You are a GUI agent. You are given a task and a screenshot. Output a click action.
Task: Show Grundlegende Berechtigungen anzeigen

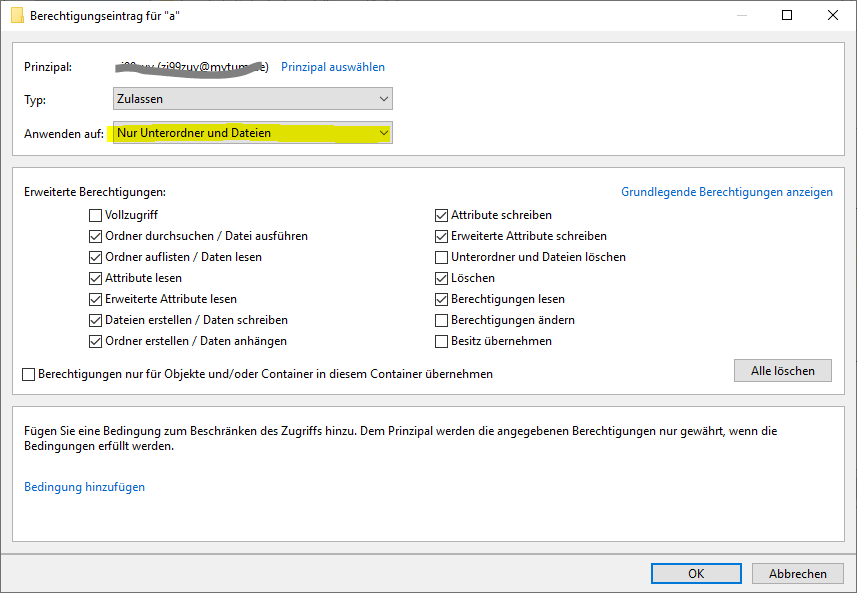point(726,192)
